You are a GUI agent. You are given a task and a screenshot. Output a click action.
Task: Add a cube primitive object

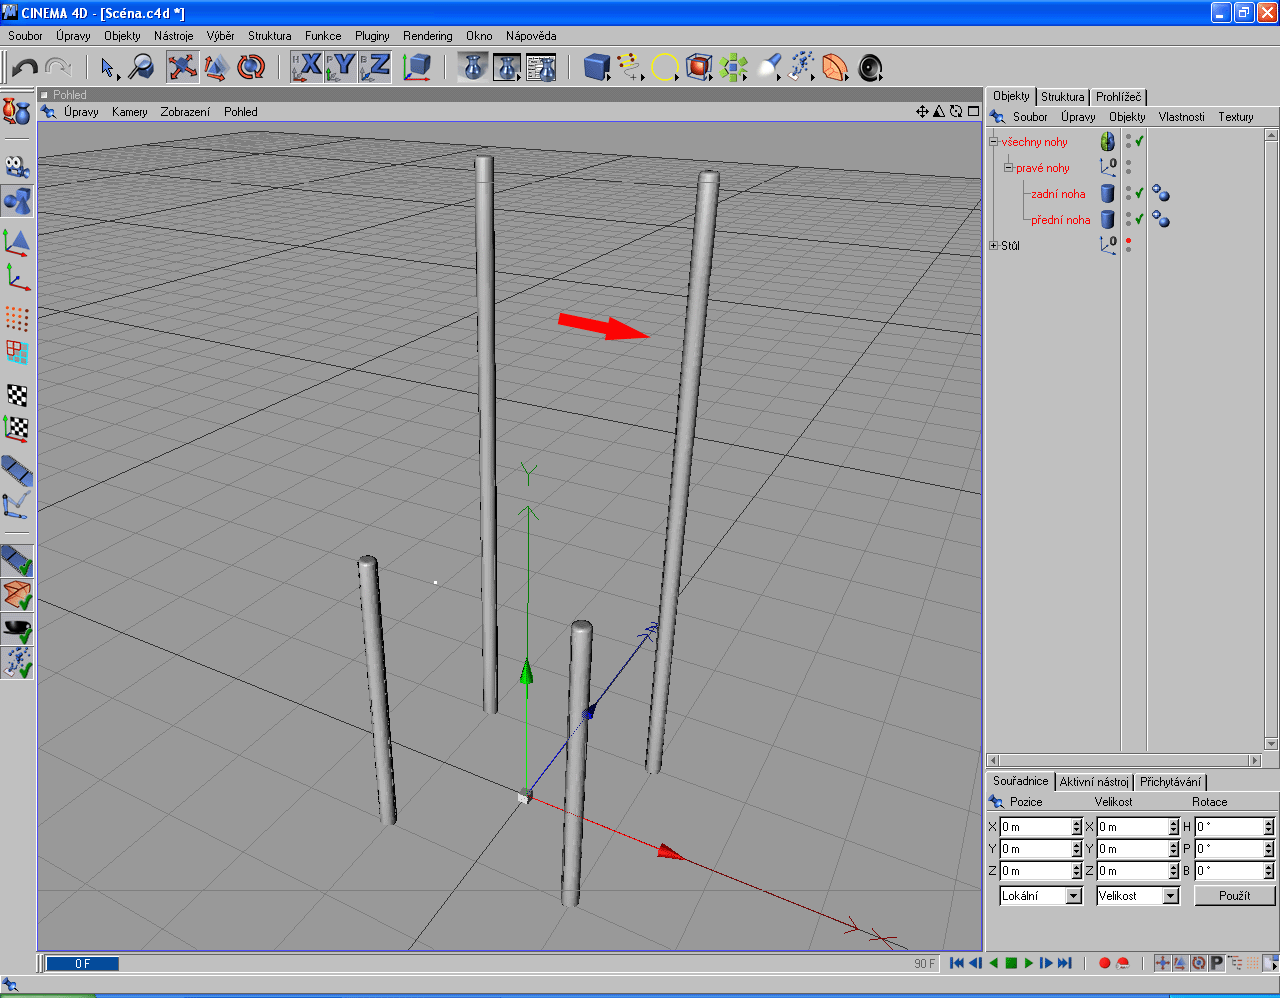click(597, 67)
